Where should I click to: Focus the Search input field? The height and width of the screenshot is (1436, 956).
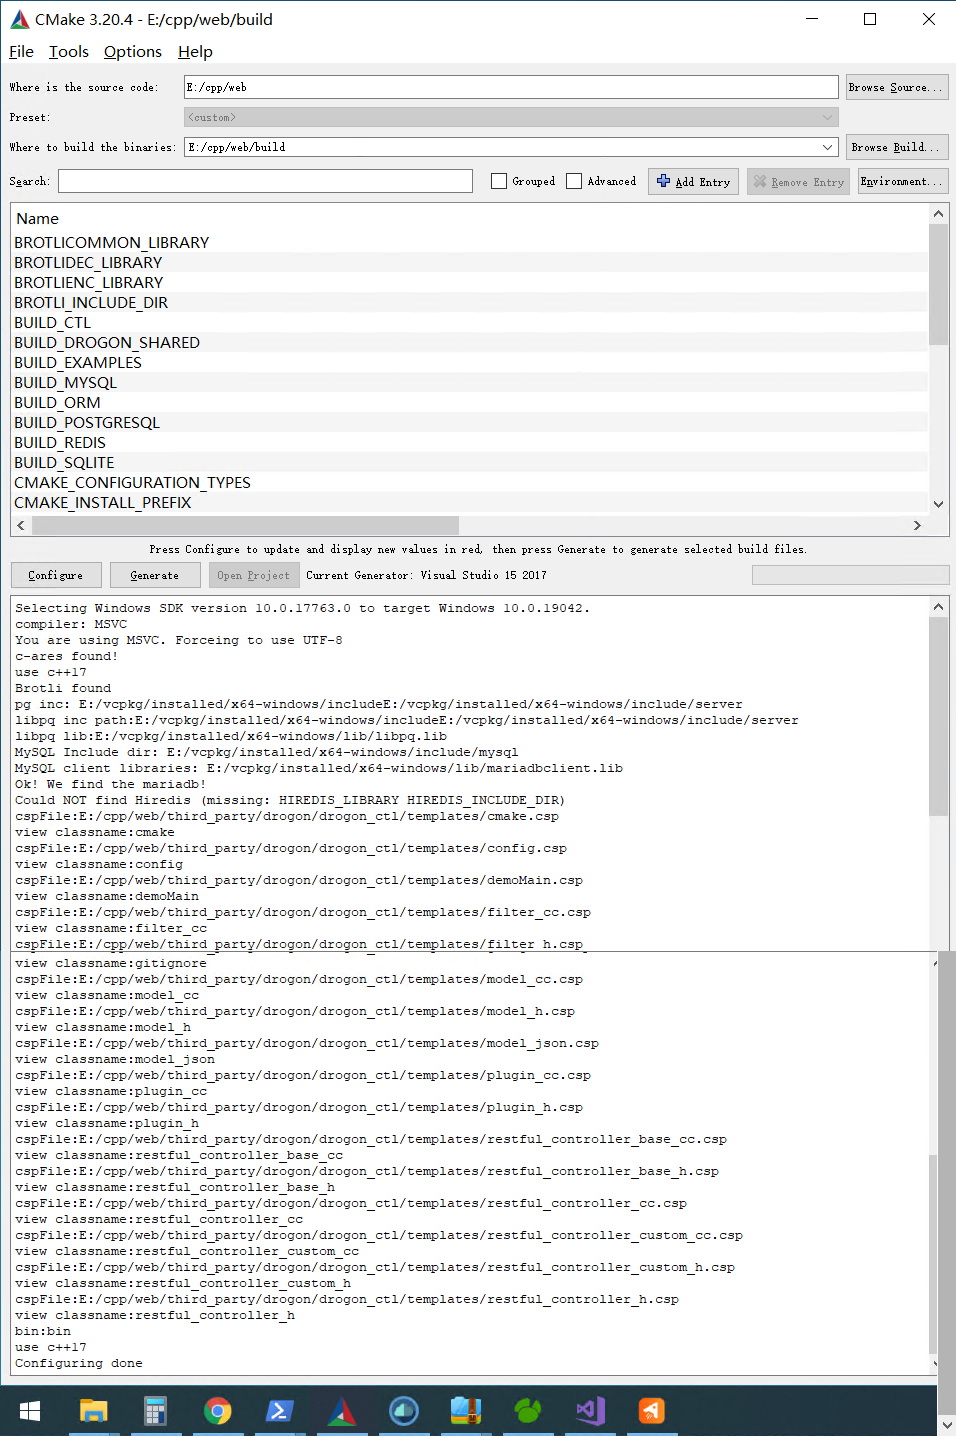(x=265, y=181)
